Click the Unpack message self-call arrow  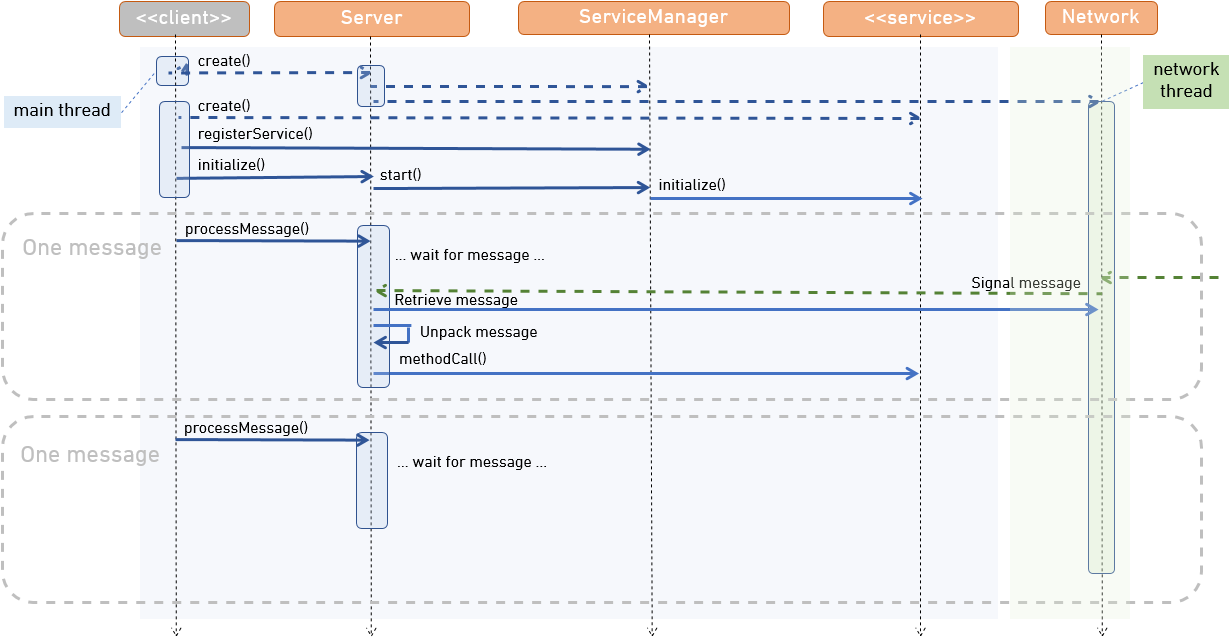tap(395, 332)
